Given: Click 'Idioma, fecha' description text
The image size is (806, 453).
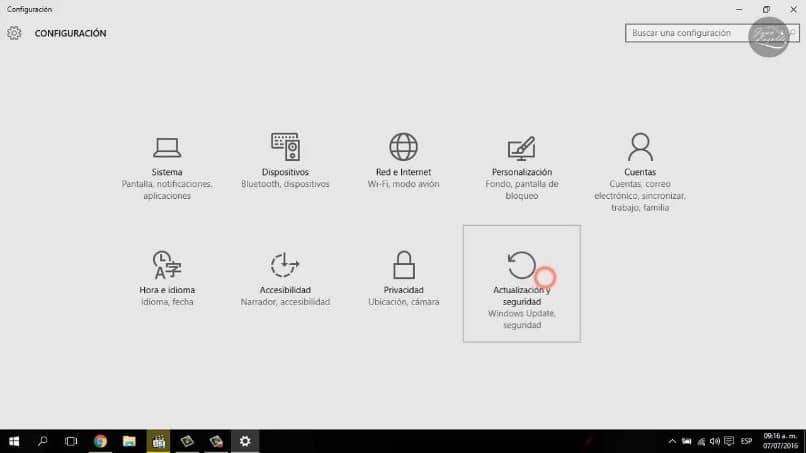Looking at the screenshot, I should [167, 302].
